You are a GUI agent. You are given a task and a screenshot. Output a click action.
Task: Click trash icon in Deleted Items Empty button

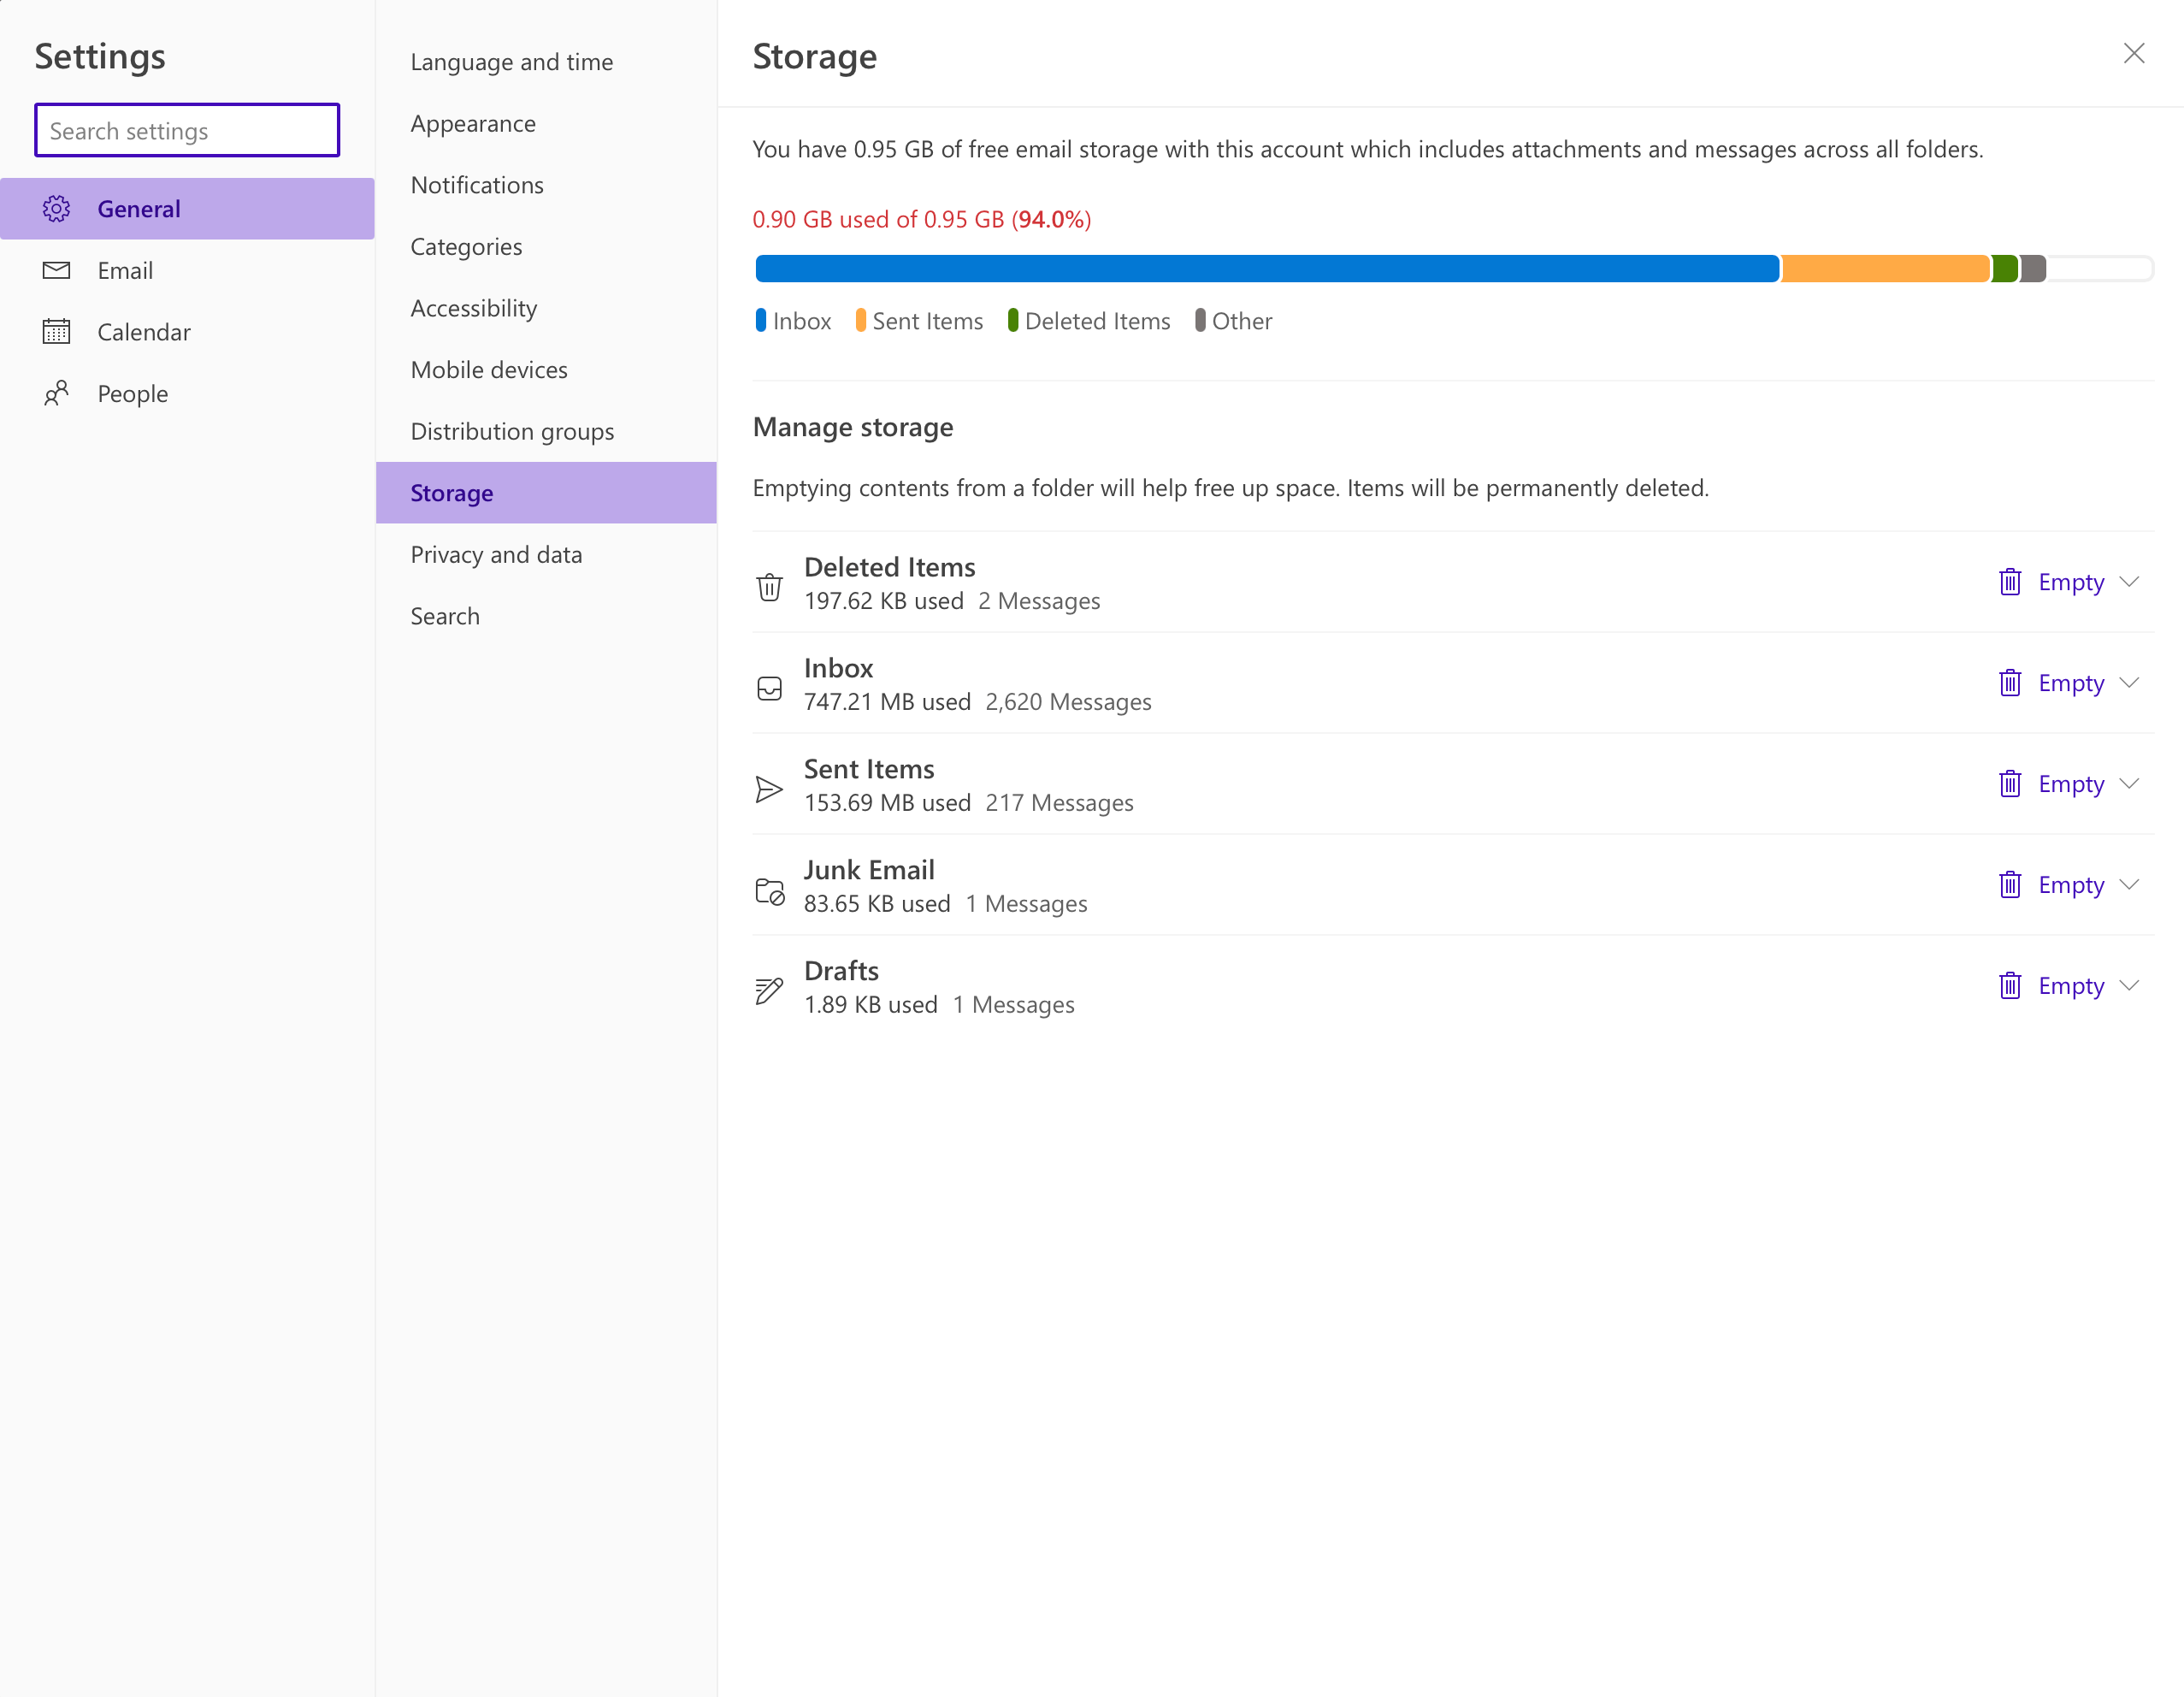pos(2010,582)
